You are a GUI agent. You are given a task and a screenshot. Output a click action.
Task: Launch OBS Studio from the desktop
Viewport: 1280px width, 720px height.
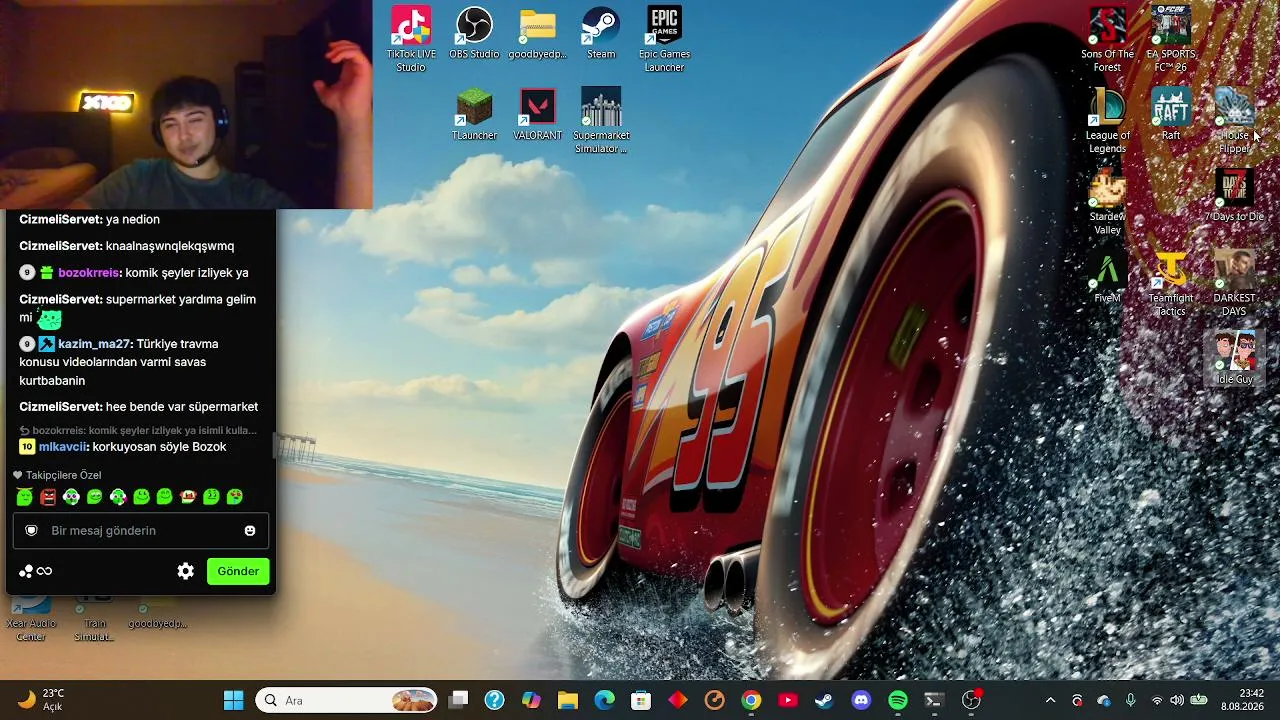(x=474, y=33)
